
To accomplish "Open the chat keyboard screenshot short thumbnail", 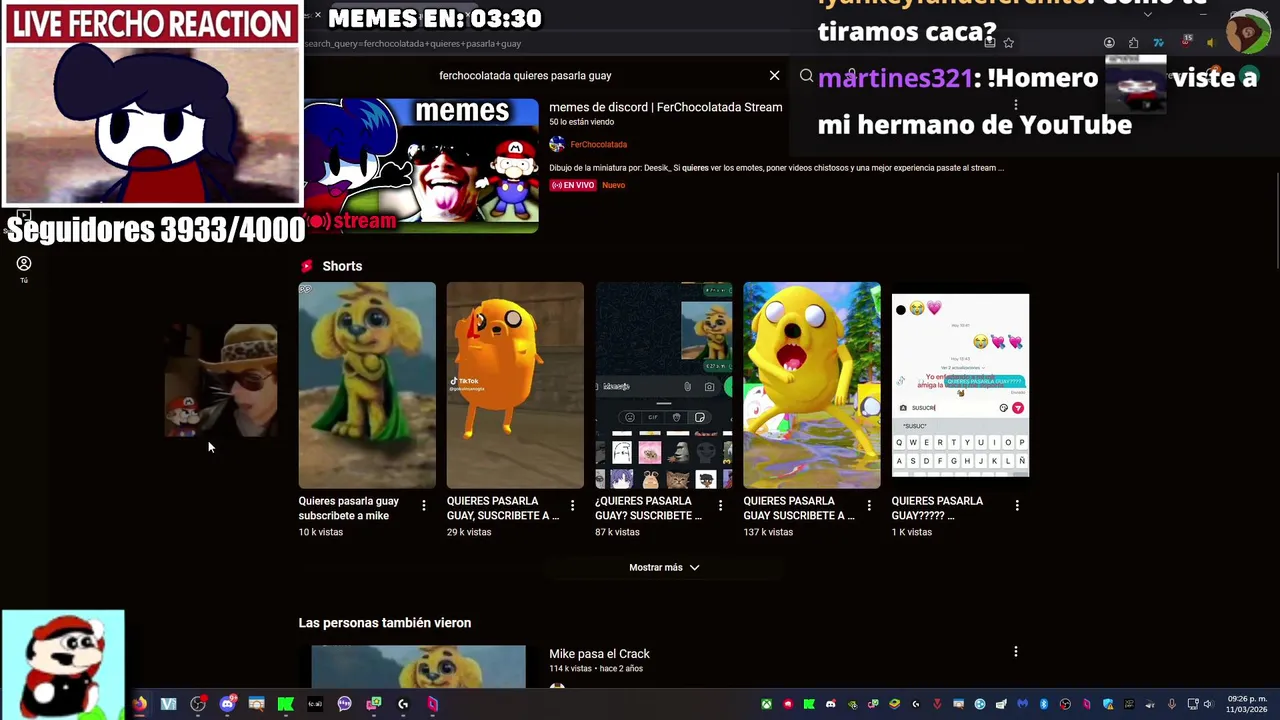I will tap(960, 385).
